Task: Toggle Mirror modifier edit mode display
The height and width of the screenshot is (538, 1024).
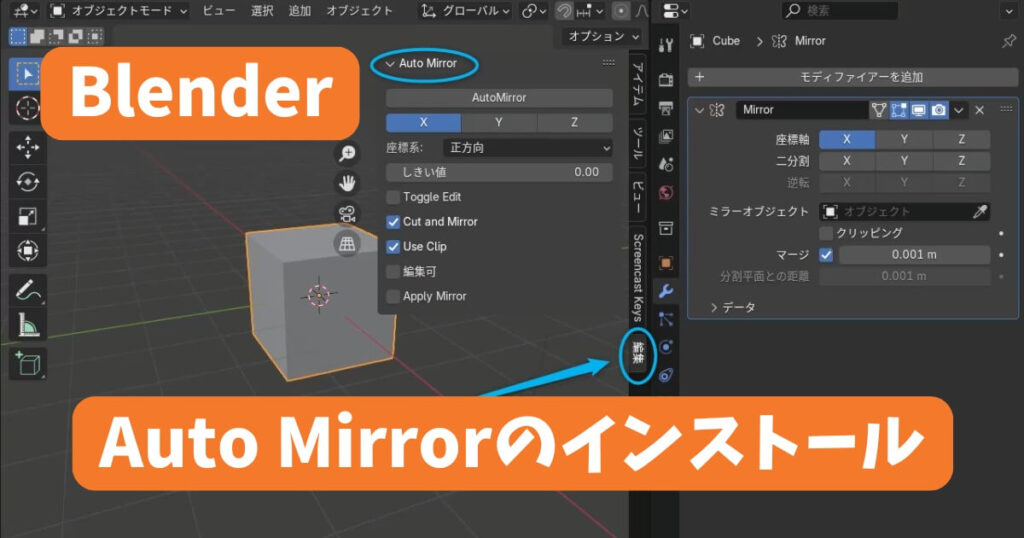Action: click(899, 110)
